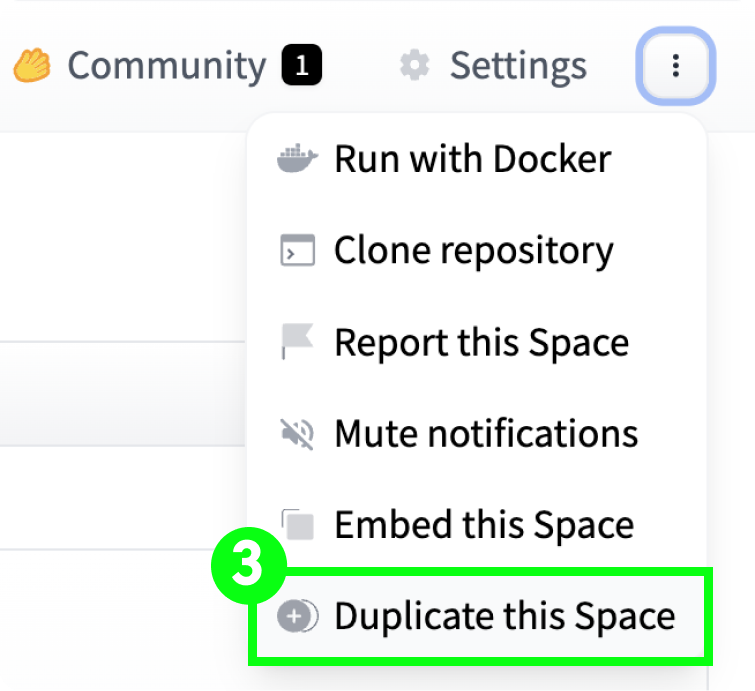Viewport: 755px width, 691px height.
Task: Click the Community hands emoji icon
Action: coord(32,66)
